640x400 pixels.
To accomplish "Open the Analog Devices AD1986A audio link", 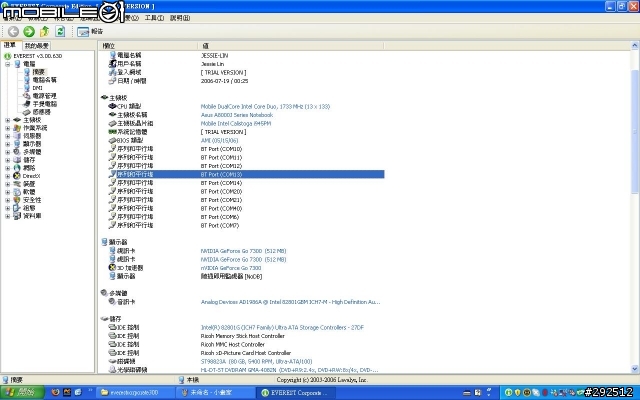I will pyautogui.click(x=290, y=302).
